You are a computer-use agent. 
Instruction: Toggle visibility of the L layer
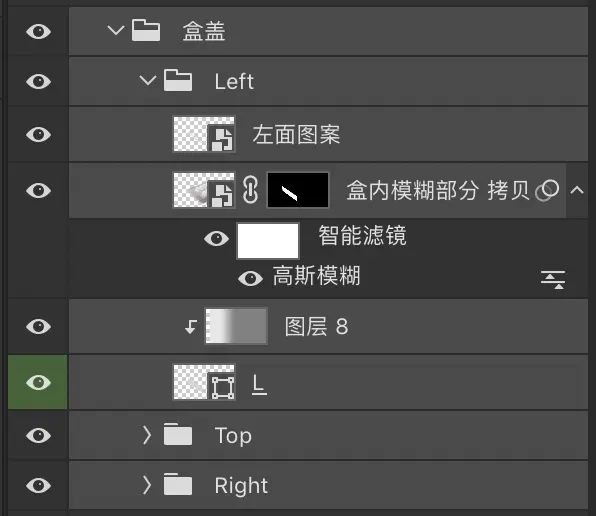pos(38,382)
